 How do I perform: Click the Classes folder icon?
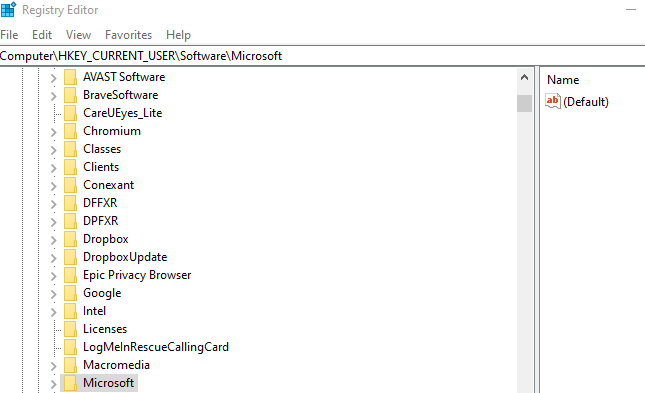click(x=70, y=149)
